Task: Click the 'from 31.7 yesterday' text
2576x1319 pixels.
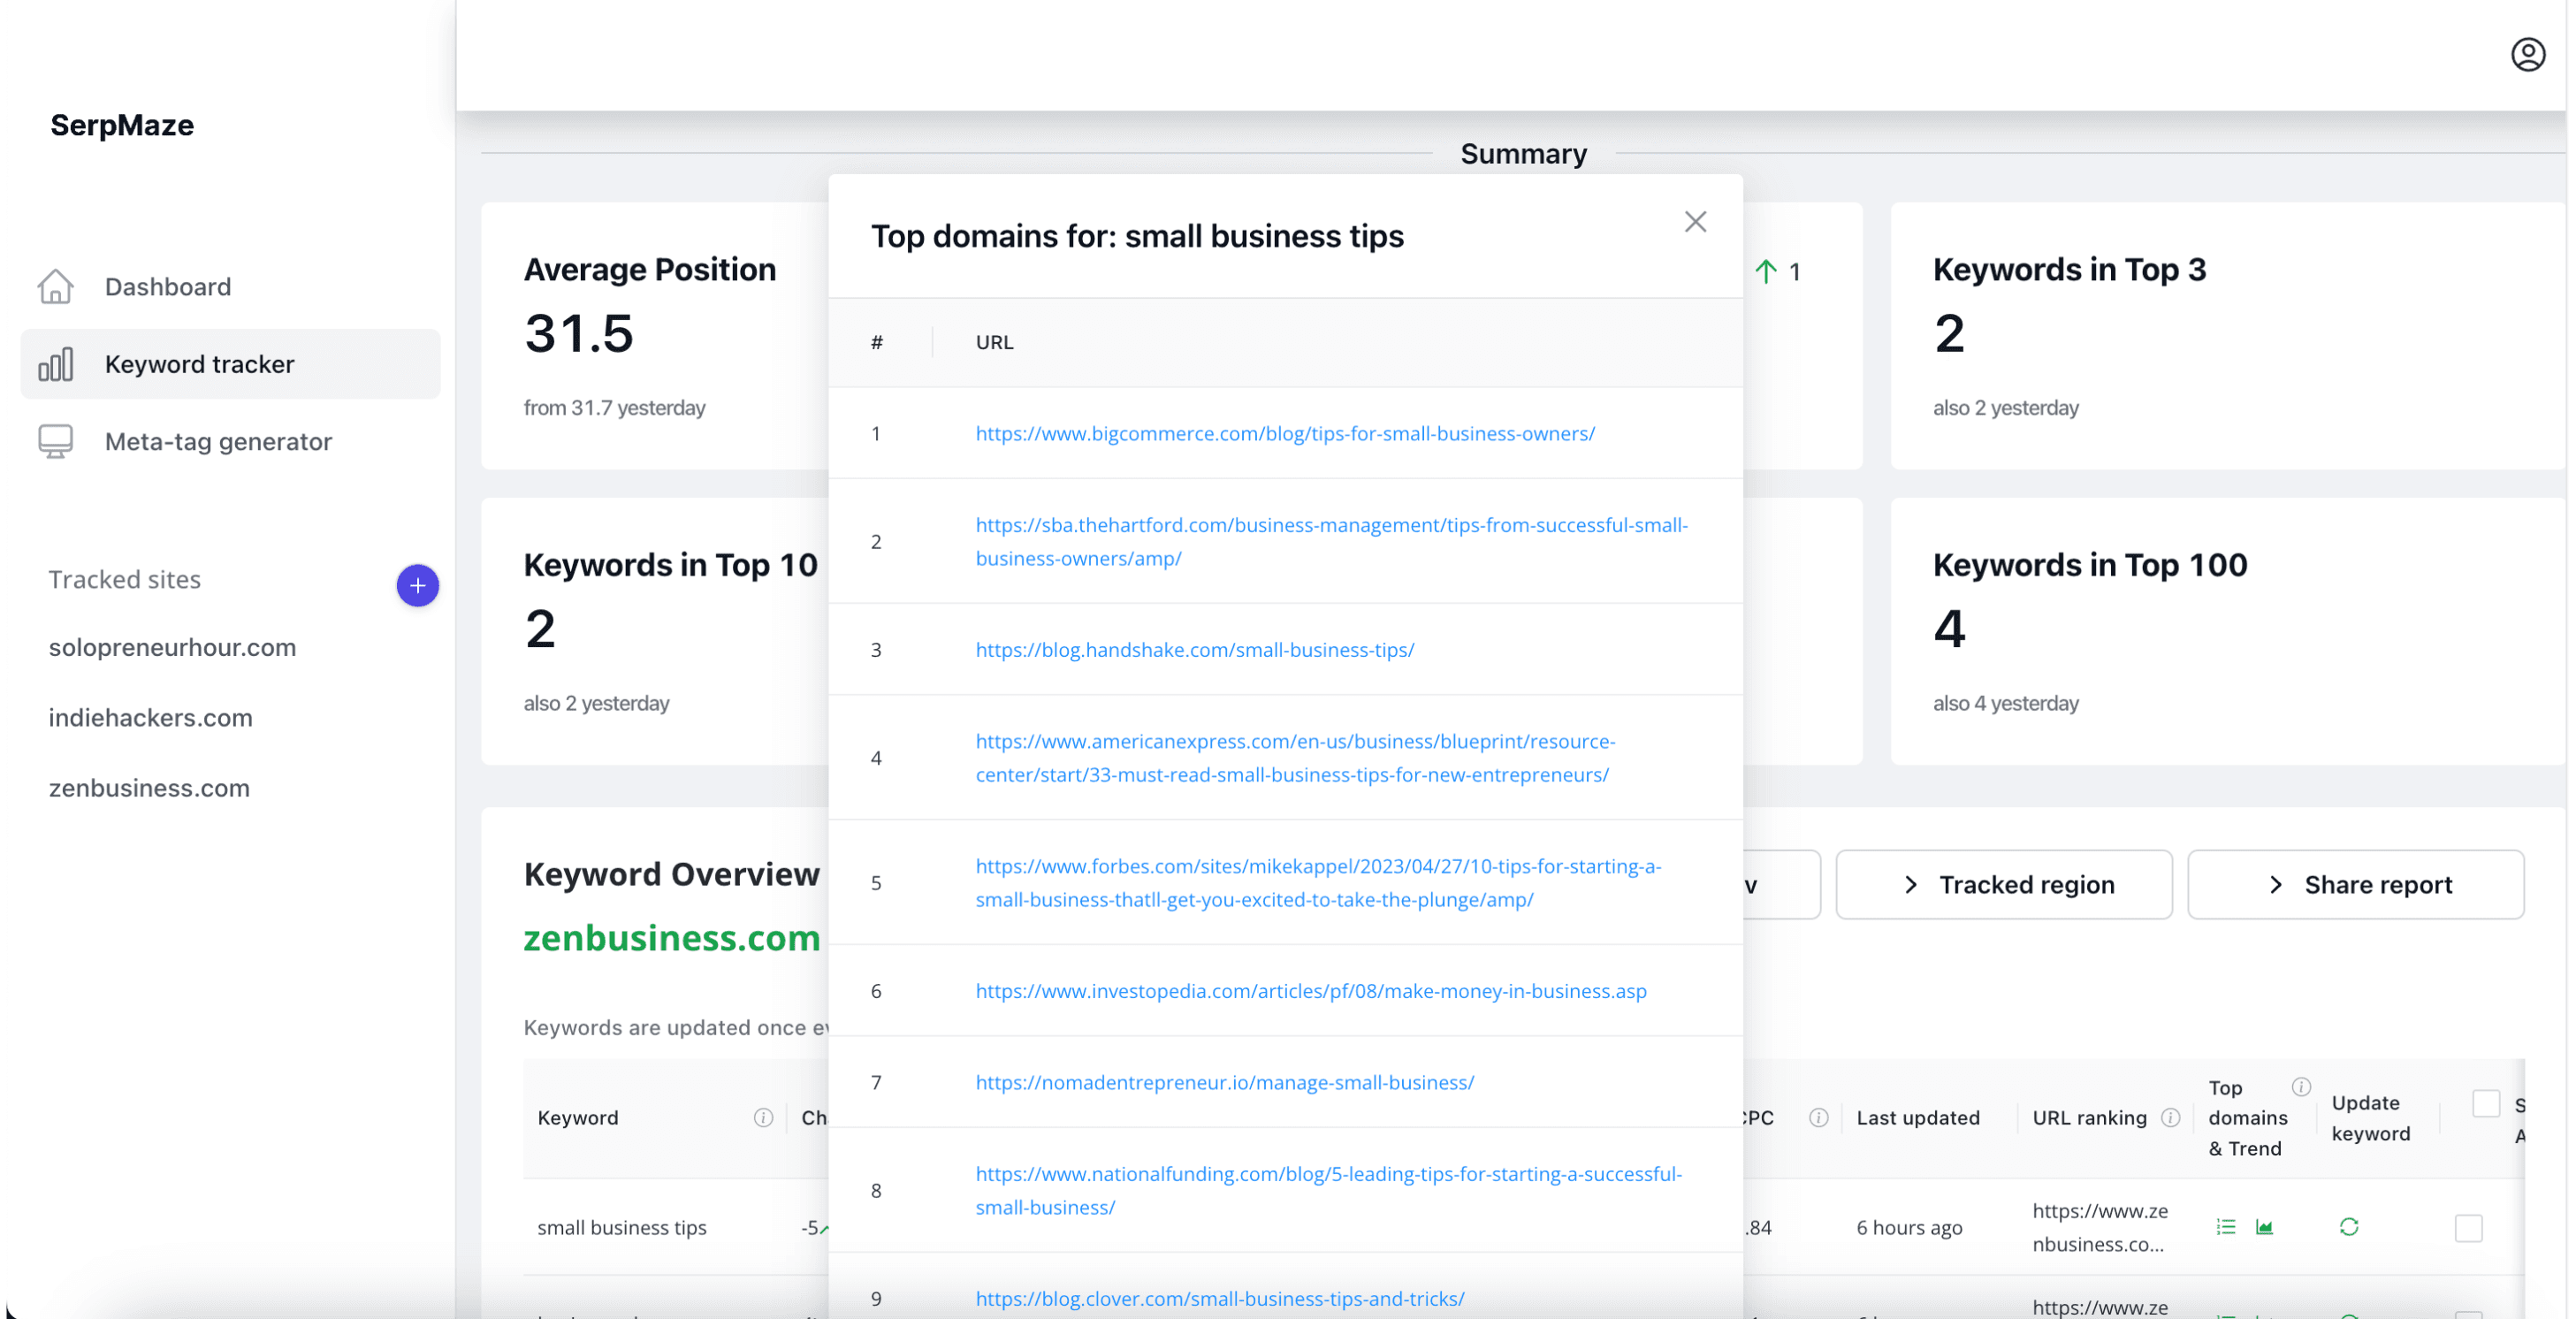Action: [x=614, y=407]
